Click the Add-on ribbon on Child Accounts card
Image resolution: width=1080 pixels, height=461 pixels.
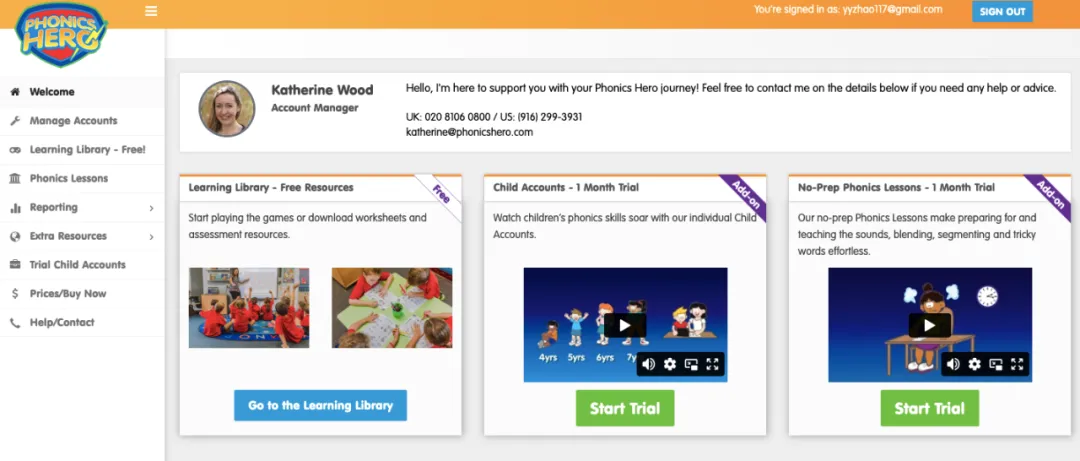[x=745, y=194]
